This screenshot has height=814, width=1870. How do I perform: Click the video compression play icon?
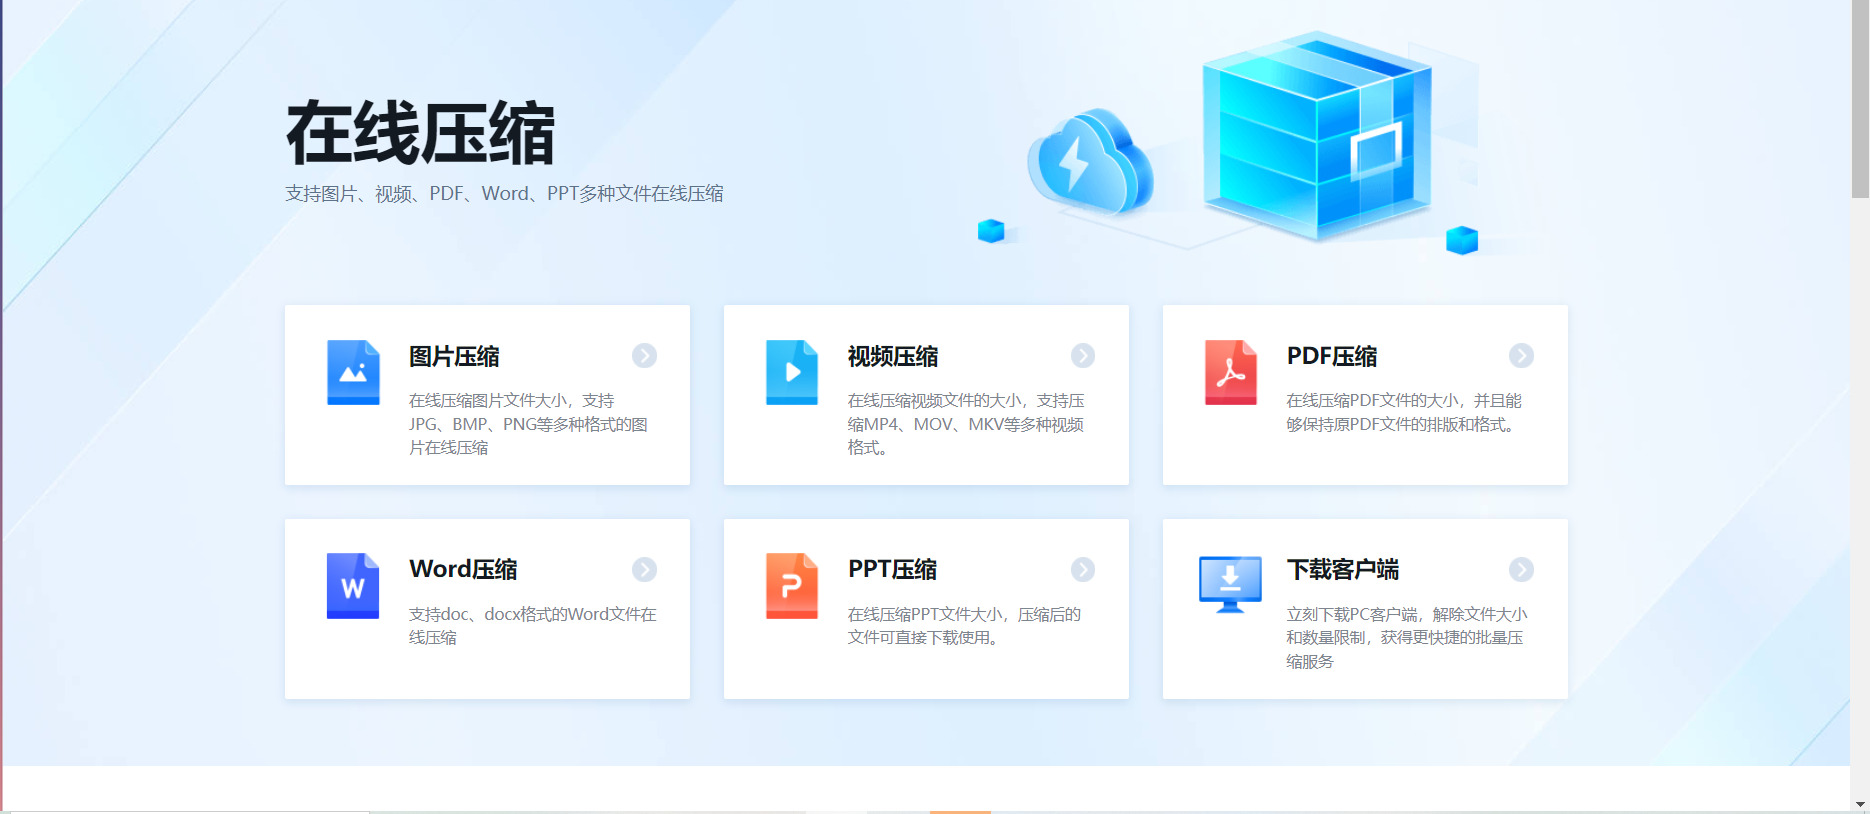(x=792, y=372)
